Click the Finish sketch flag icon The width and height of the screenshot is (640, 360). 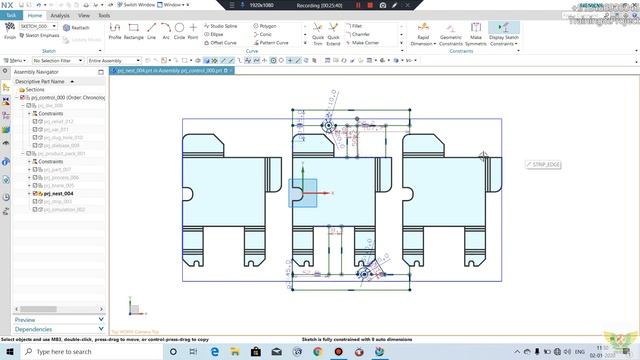[x=10, y=28]
